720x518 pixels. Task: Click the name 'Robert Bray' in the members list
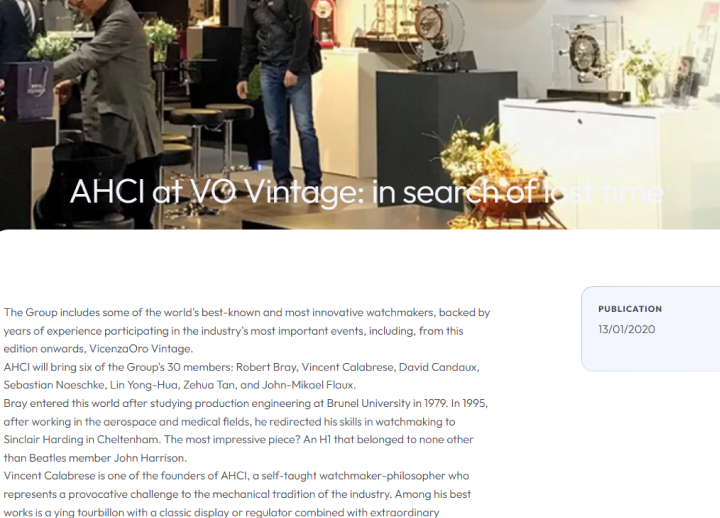tap(267, 367)
